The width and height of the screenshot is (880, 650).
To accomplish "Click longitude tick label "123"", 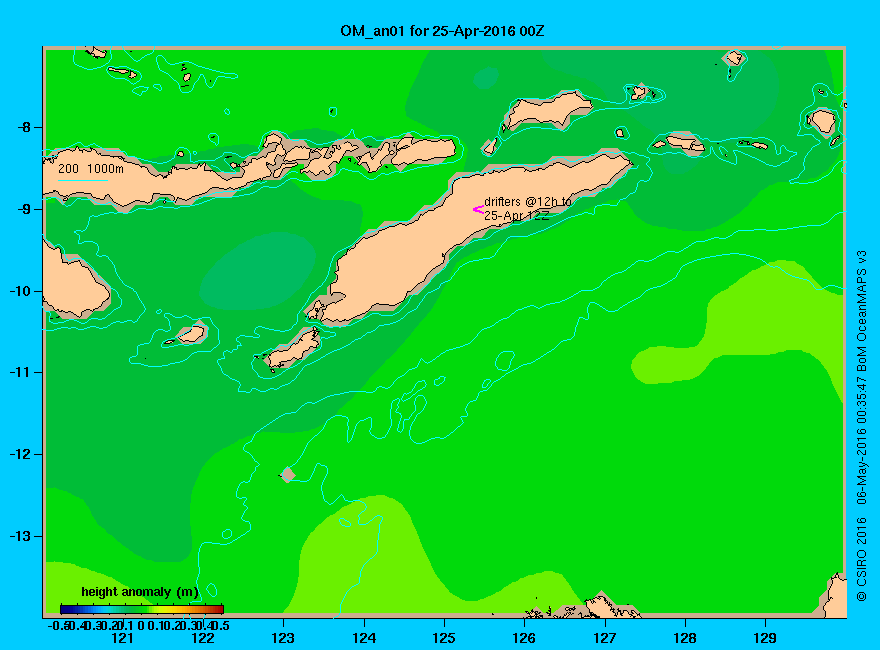I will (x=283, y=638).
